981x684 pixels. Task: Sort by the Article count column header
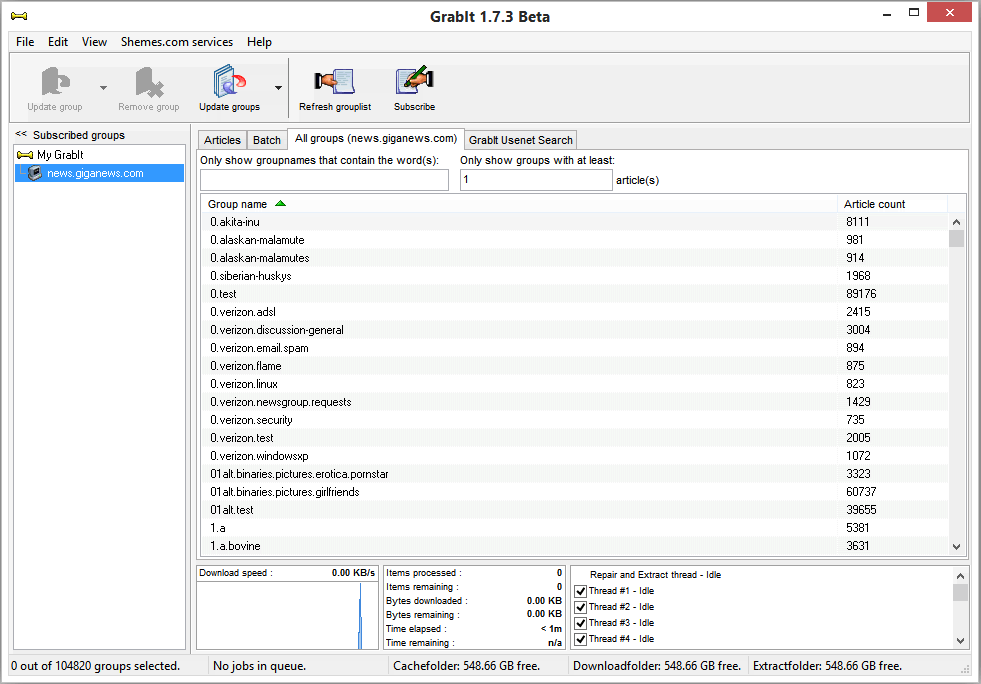(x=892, y=204)
